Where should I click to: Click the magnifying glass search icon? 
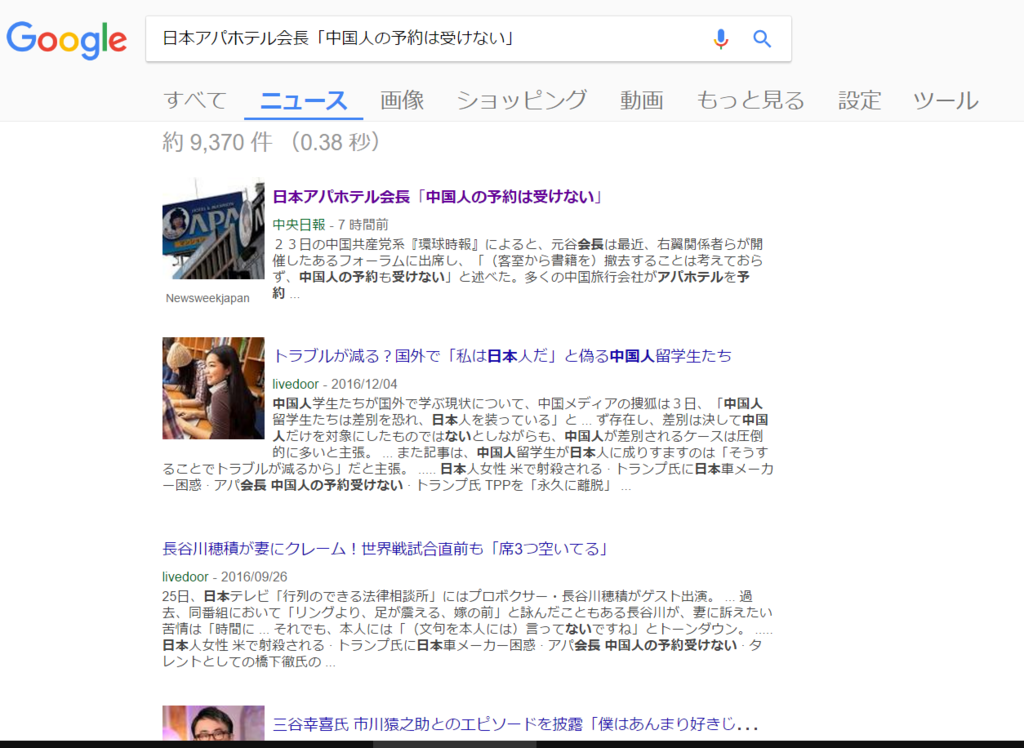click(762, 38)
